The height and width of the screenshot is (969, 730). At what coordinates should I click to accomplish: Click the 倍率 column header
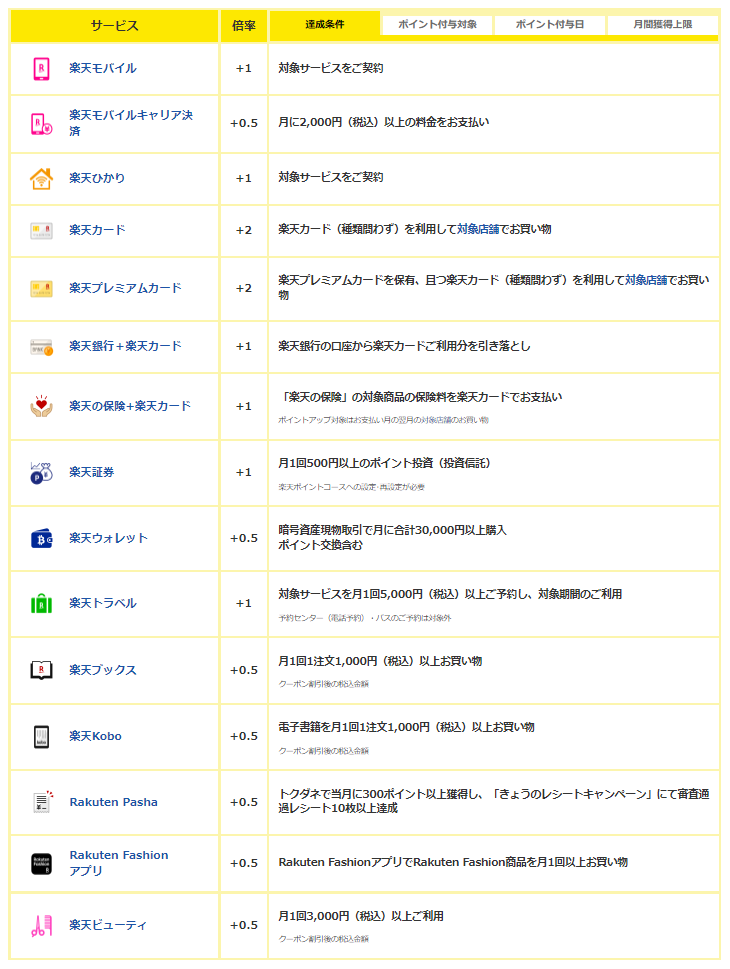pos(244,26)
